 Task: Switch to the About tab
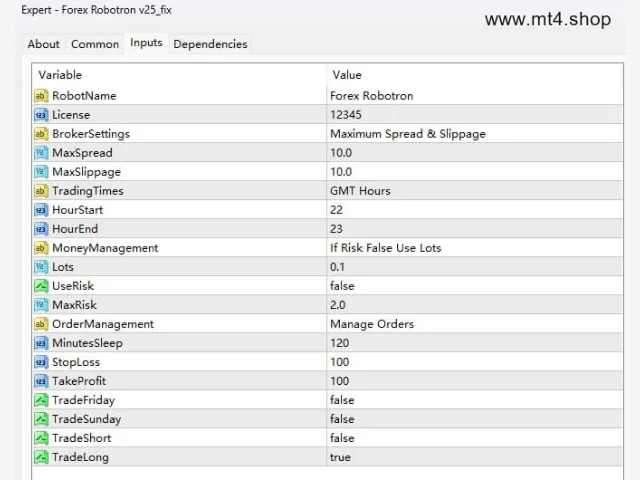click(43, 44)
